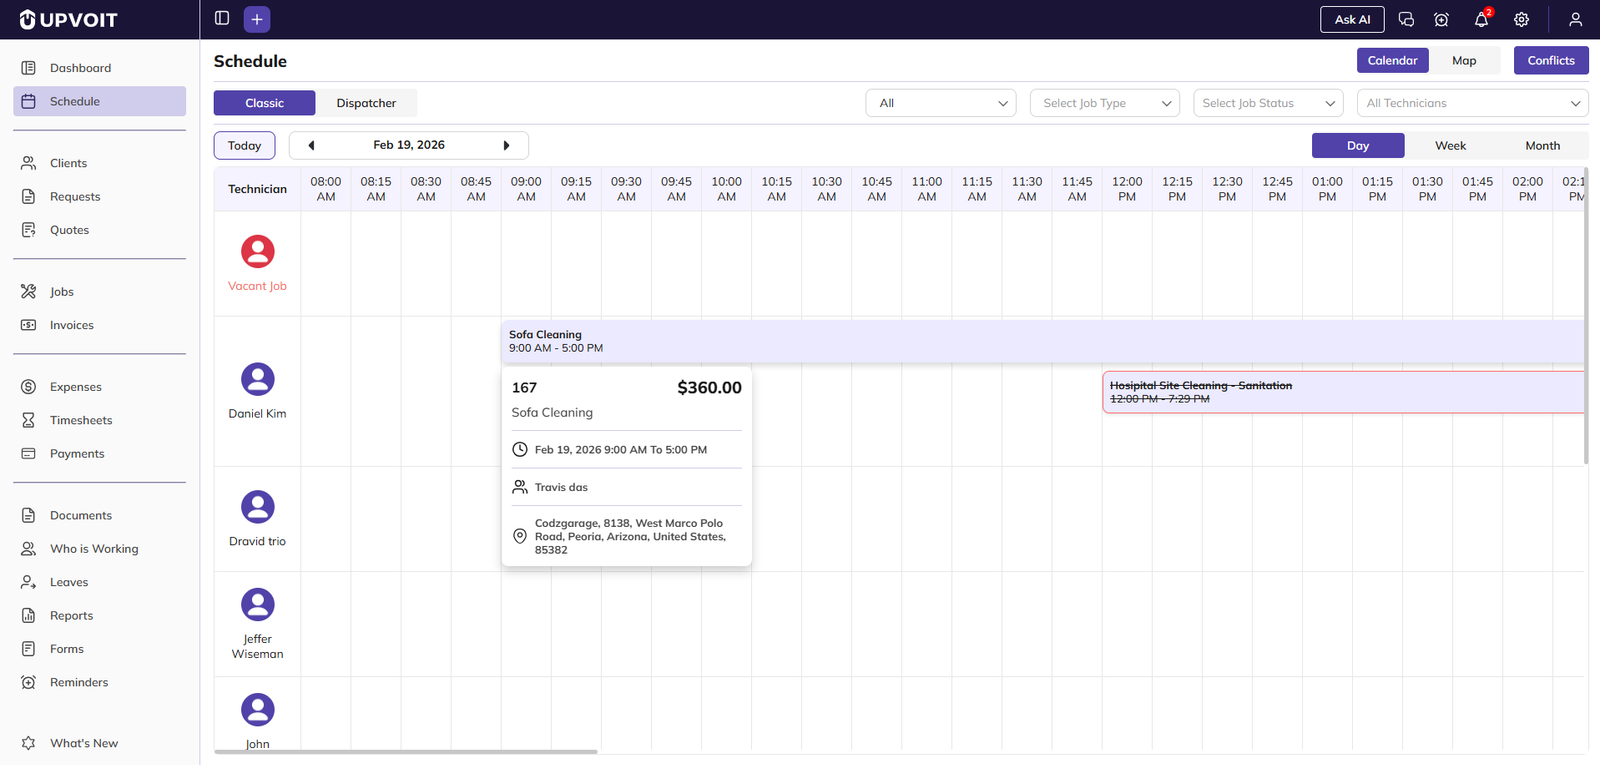This screenshot has height=765, width=1600.
Task: Click the Codzgarage address text
Action: (631, 536)
